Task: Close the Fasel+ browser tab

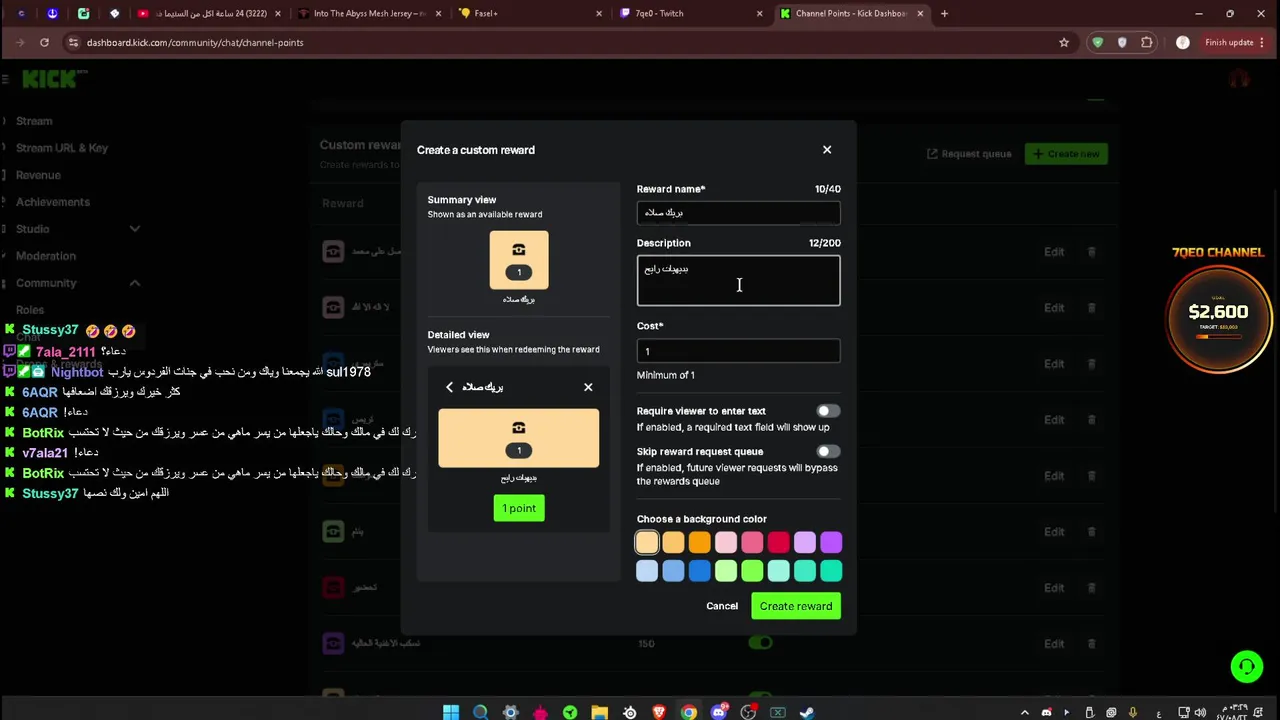Action: point(599,13)
